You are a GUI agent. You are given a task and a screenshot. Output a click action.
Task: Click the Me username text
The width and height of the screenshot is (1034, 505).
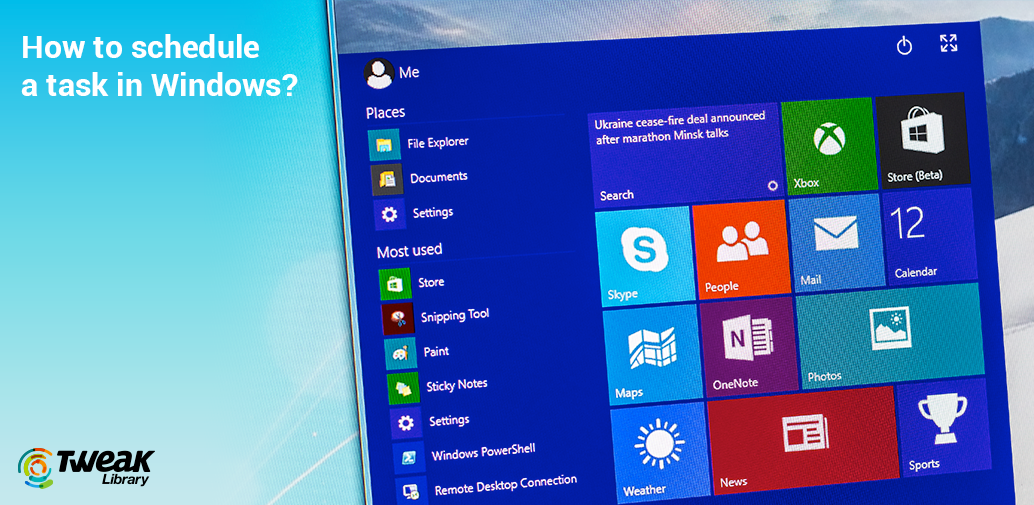409,73
